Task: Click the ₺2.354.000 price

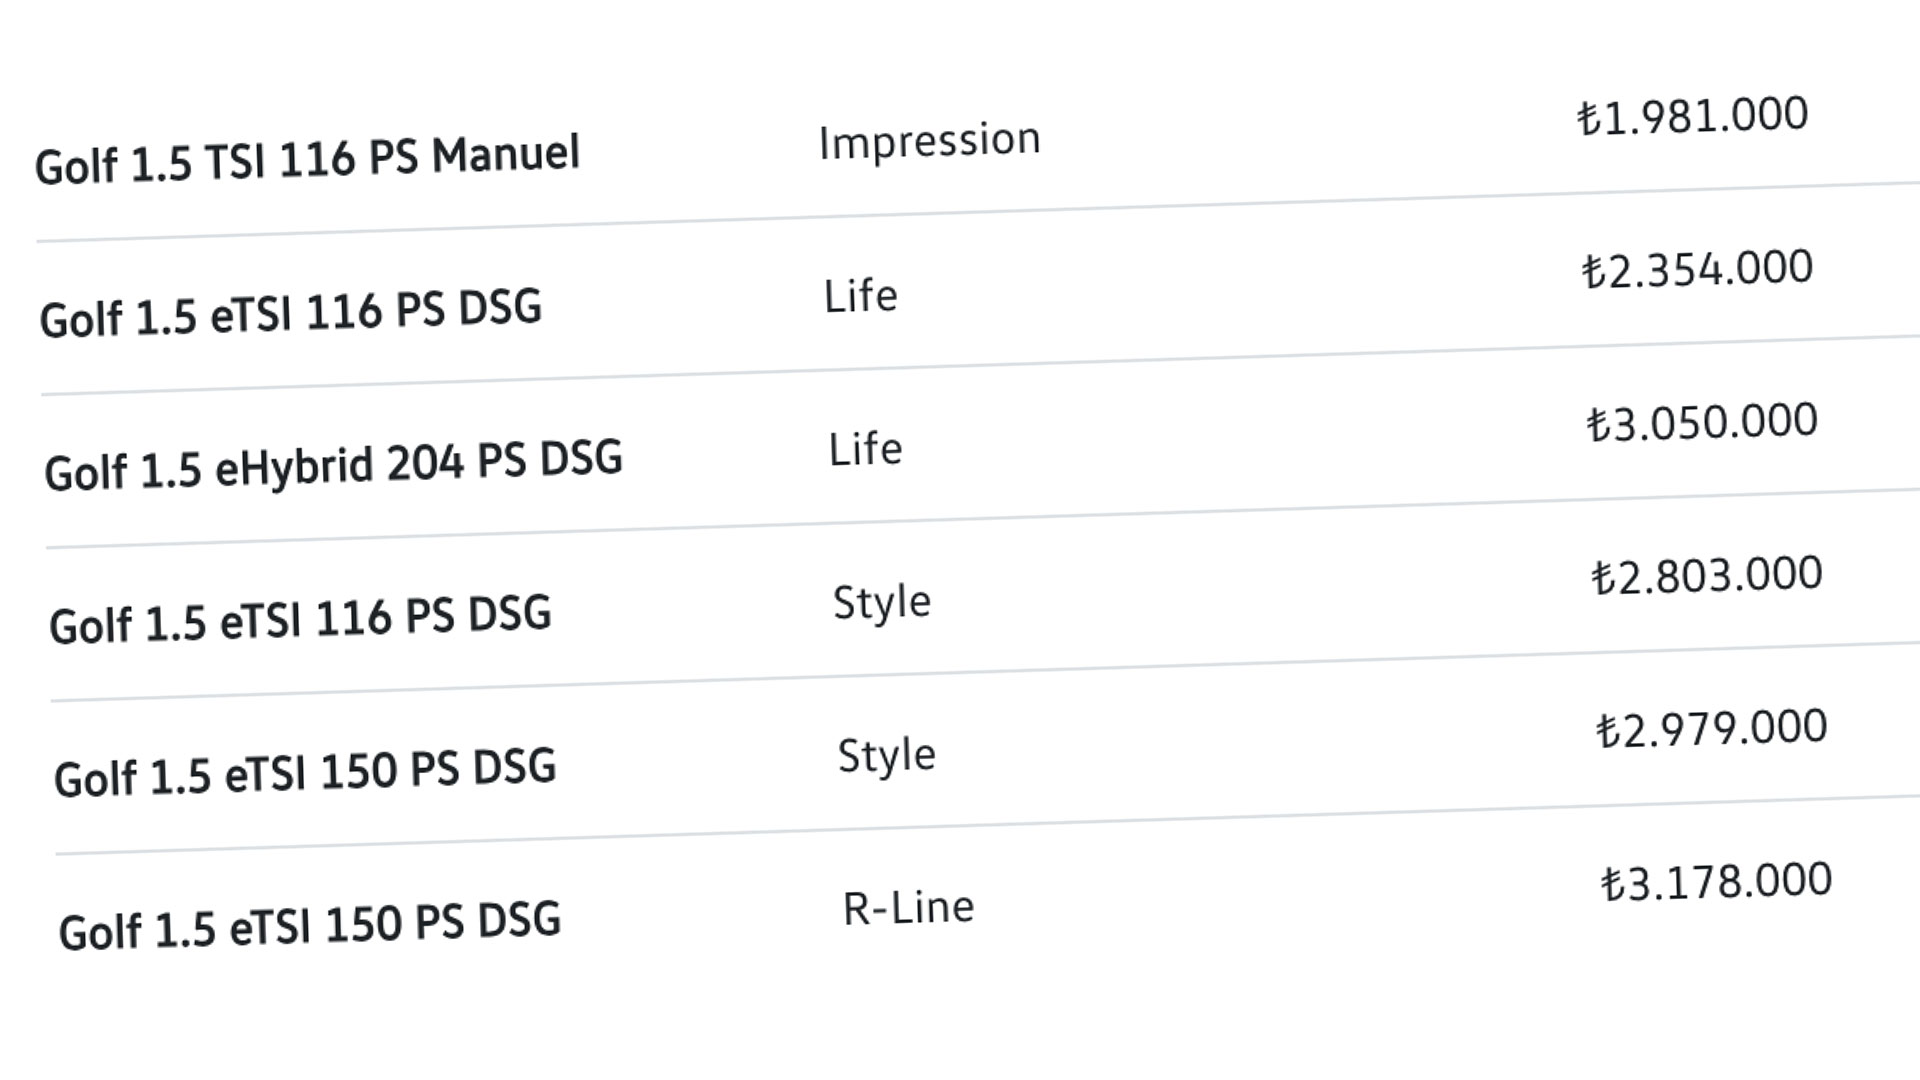Action: click(1698, 269)
